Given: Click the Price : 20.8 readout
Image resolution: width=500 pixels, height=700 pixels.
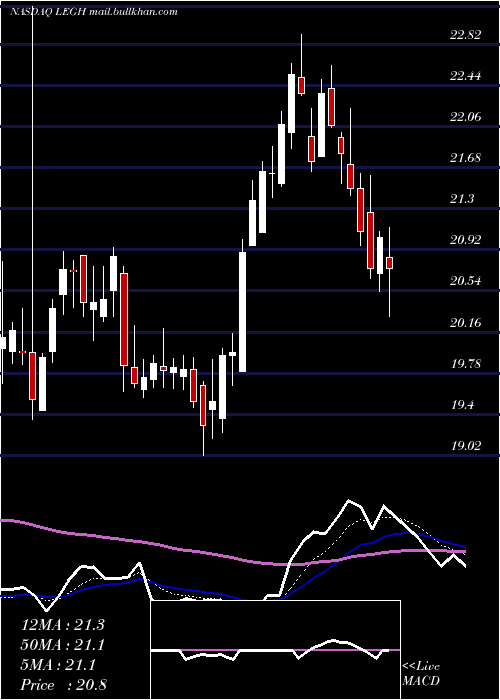Looking at the screenshot, I should (x=63, y=685).
